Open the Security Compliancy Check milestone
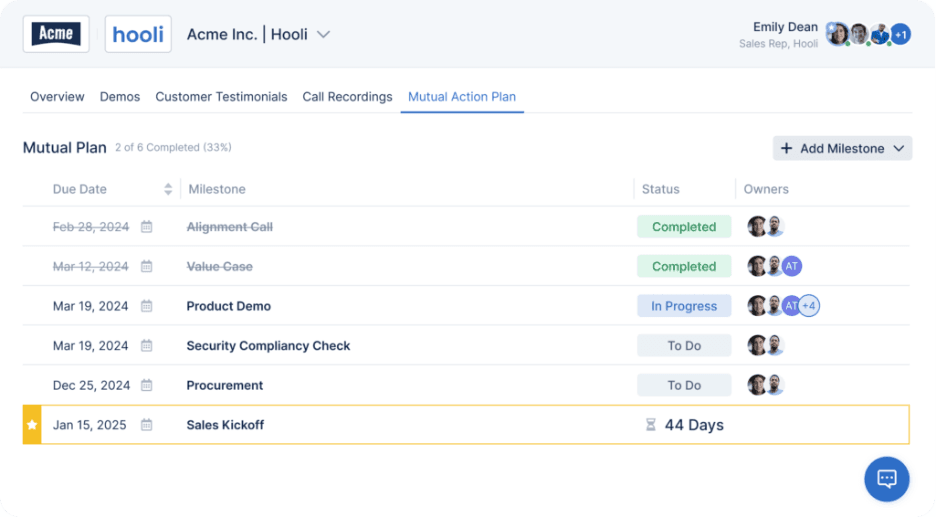Viewport: 936px width, 517px height. 268,345
